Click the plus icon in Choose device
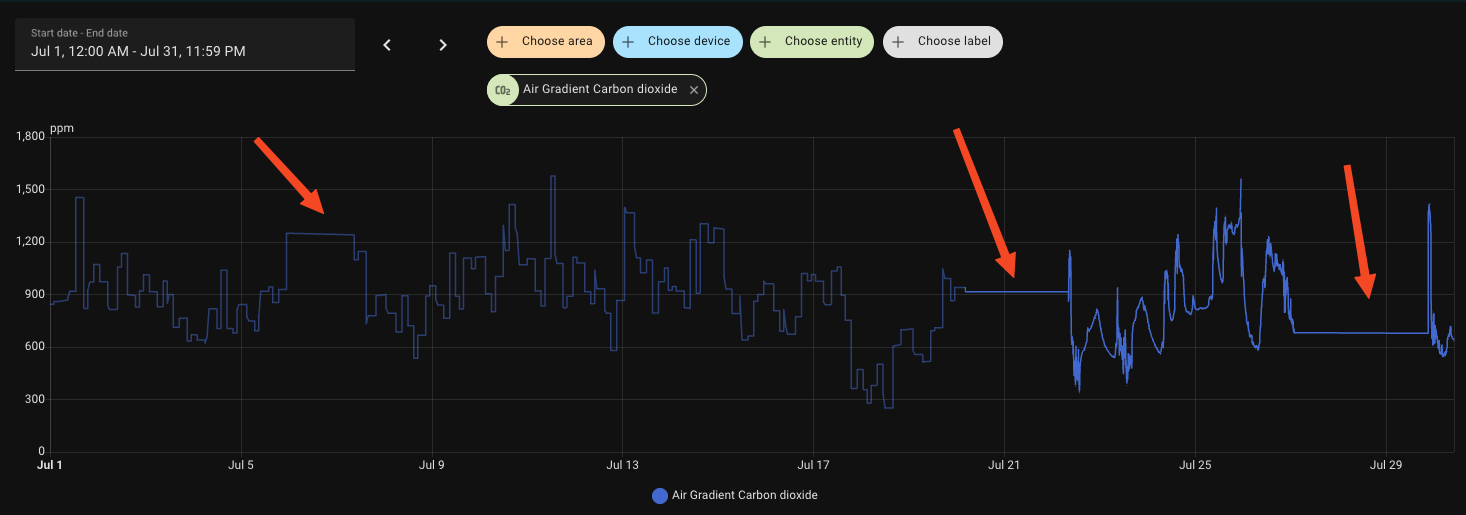Image resolution: width=1466 pixels, height=515 pixels. 629,42
